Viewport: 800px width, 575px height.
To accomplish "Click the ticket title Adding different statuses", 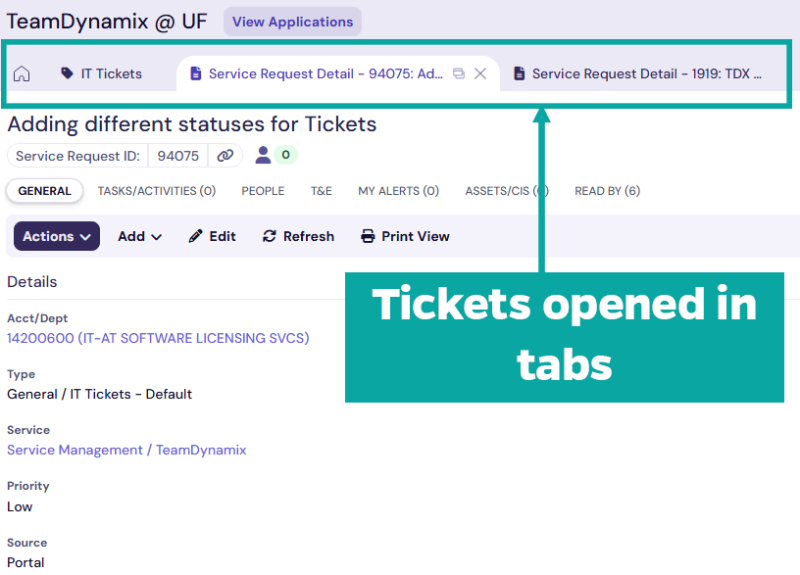I will click(x=192, y=124).
